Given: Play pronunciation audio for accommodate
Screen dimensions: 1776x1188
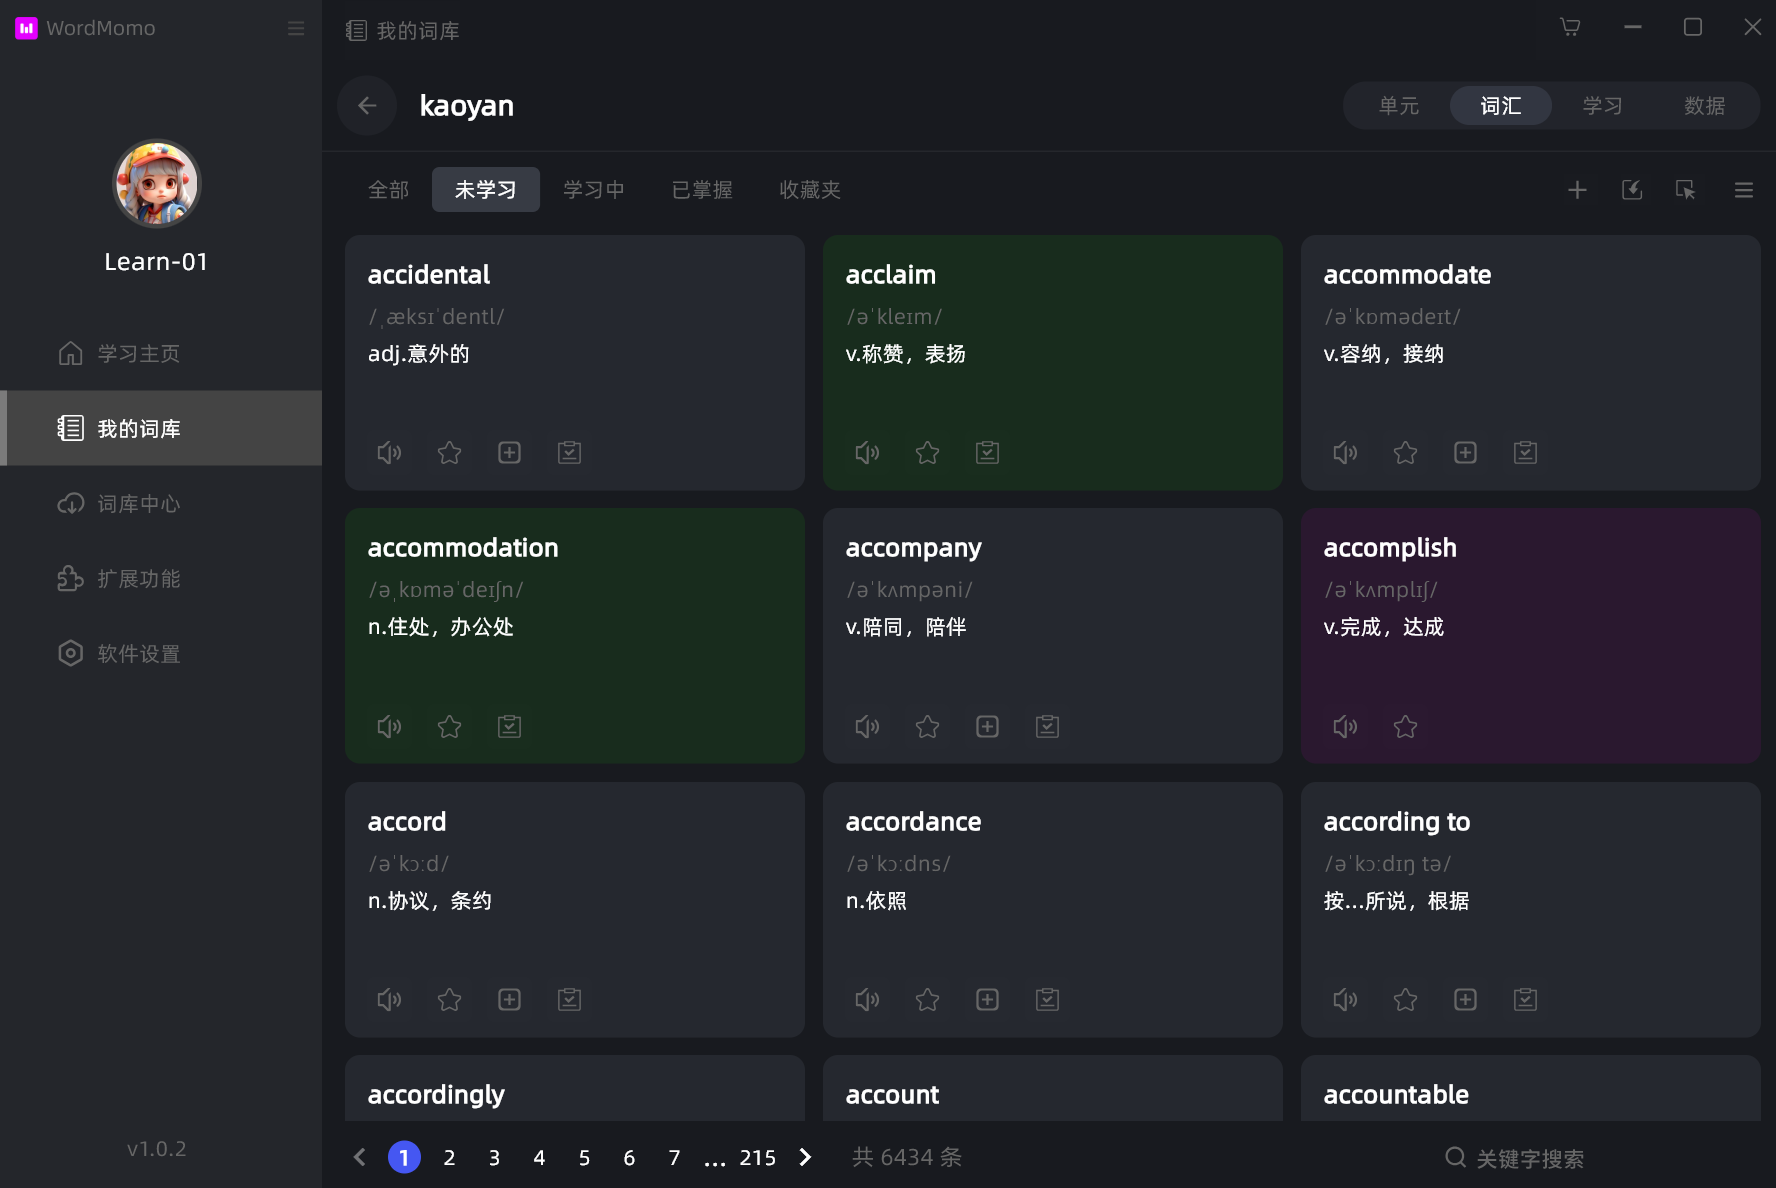Looking at the screenshot, I should click(x=1345, y=453).
